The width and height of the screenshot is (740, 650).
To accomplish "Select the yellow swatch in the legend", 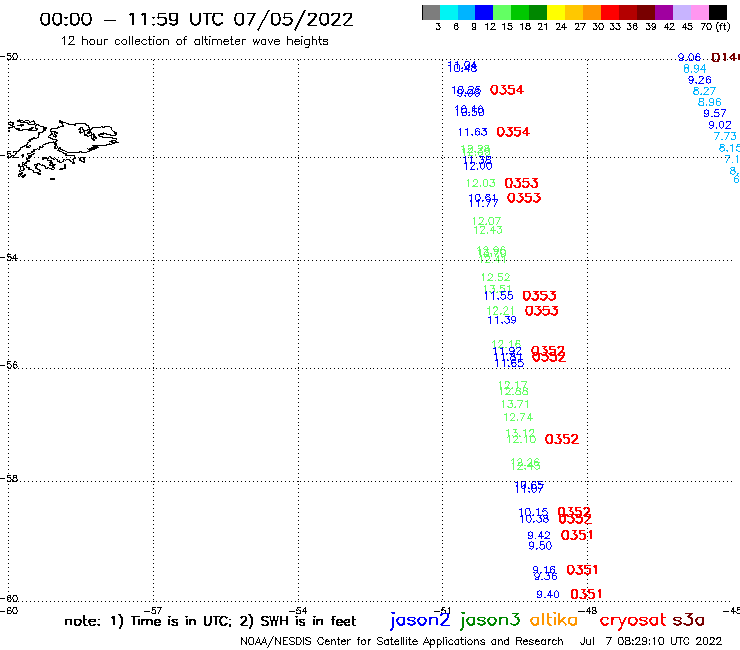I will 556,12.
